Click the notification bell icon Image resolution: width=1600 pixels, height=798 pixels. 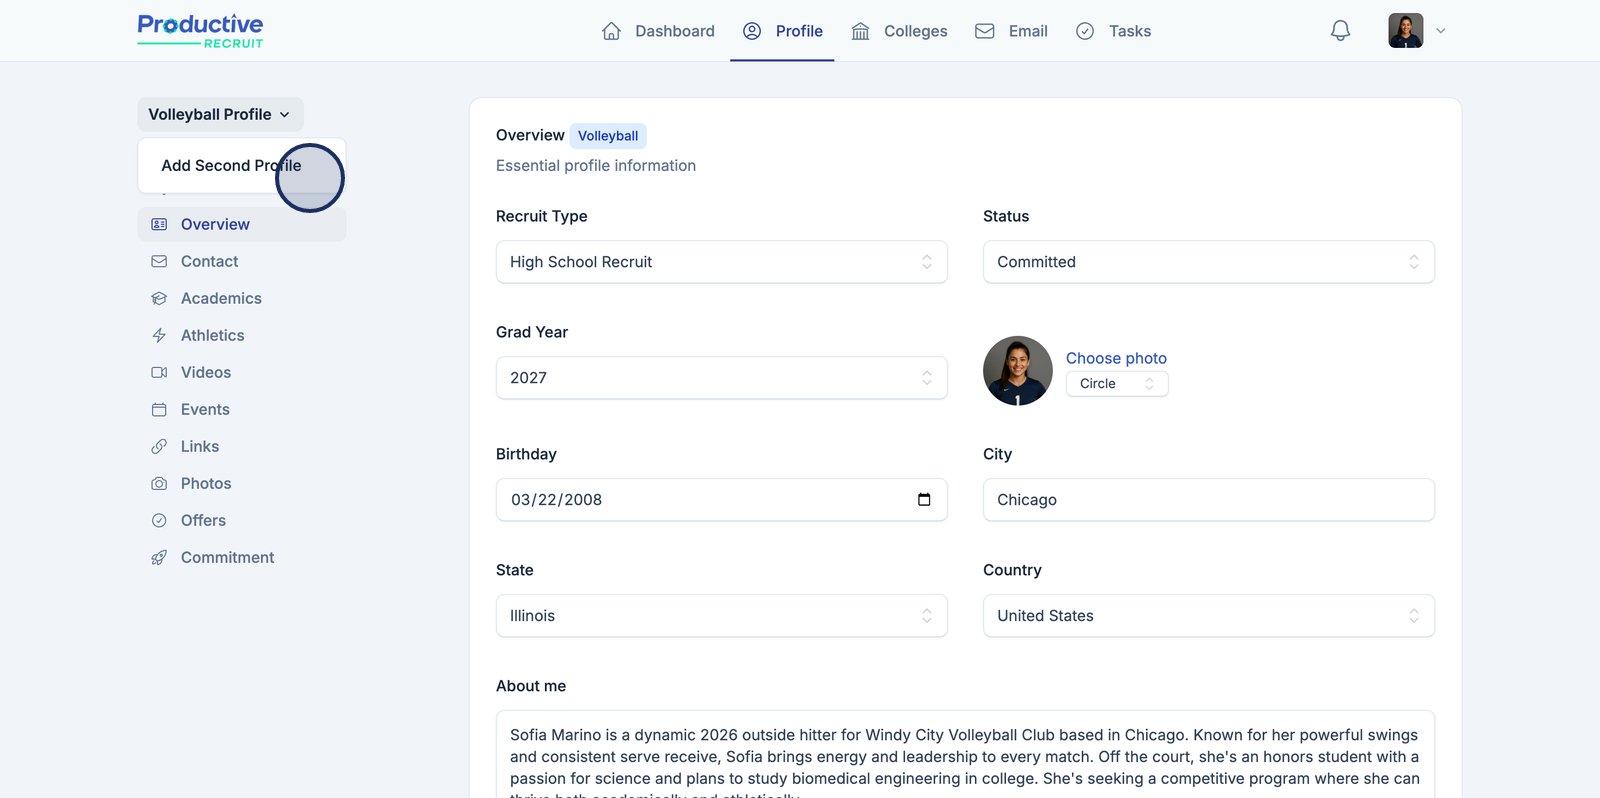1340,31
